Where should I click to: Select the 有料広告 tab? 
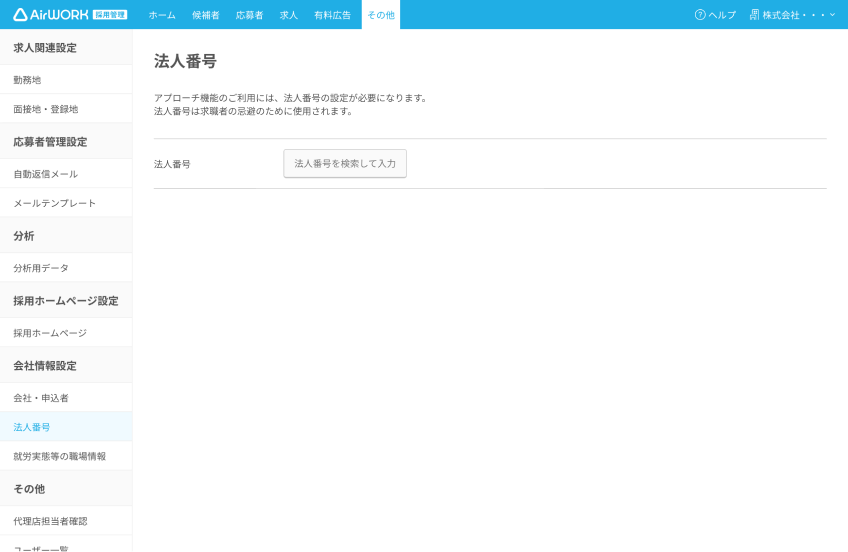click(333, 15)
